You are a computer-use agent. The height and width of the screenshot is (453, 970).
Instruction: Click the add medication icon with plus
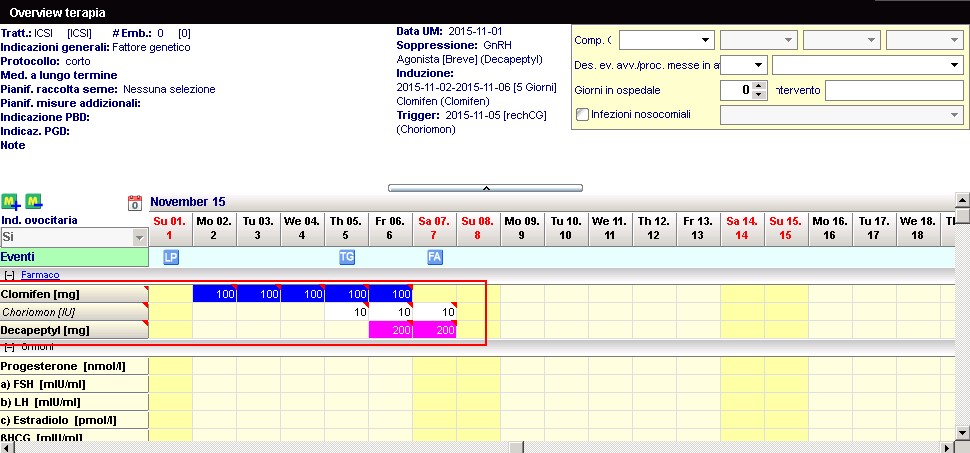coord(11,201)
